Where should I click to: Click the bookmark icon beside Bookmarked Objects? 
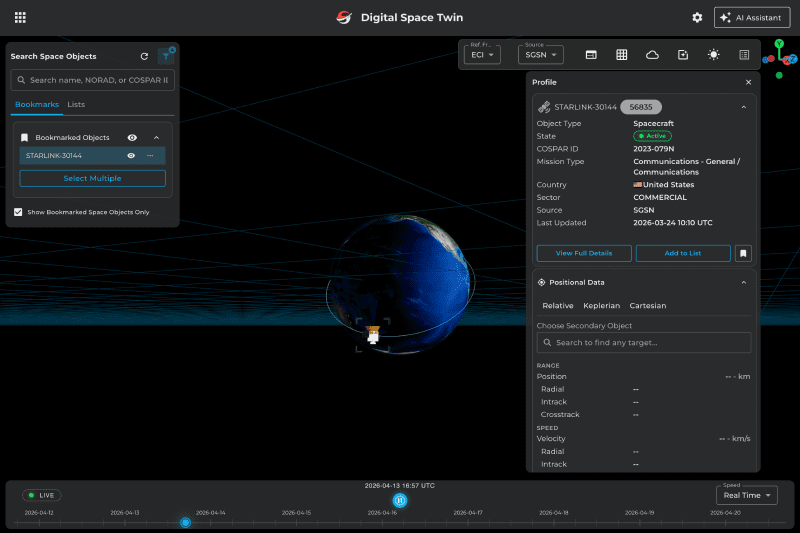point(24,137)
